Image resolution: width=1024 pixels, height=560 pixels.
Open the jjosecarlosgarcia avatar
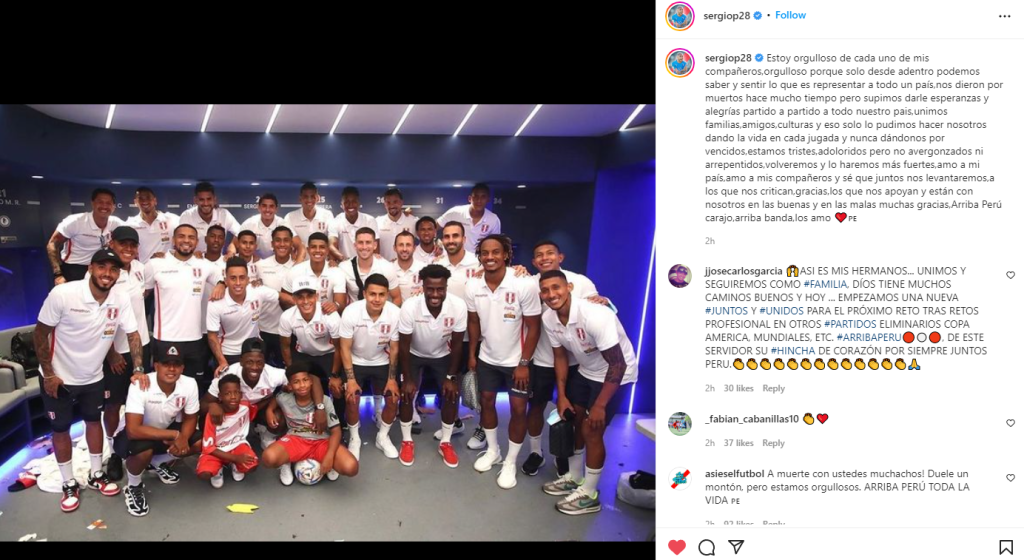[x=680, y=276]
